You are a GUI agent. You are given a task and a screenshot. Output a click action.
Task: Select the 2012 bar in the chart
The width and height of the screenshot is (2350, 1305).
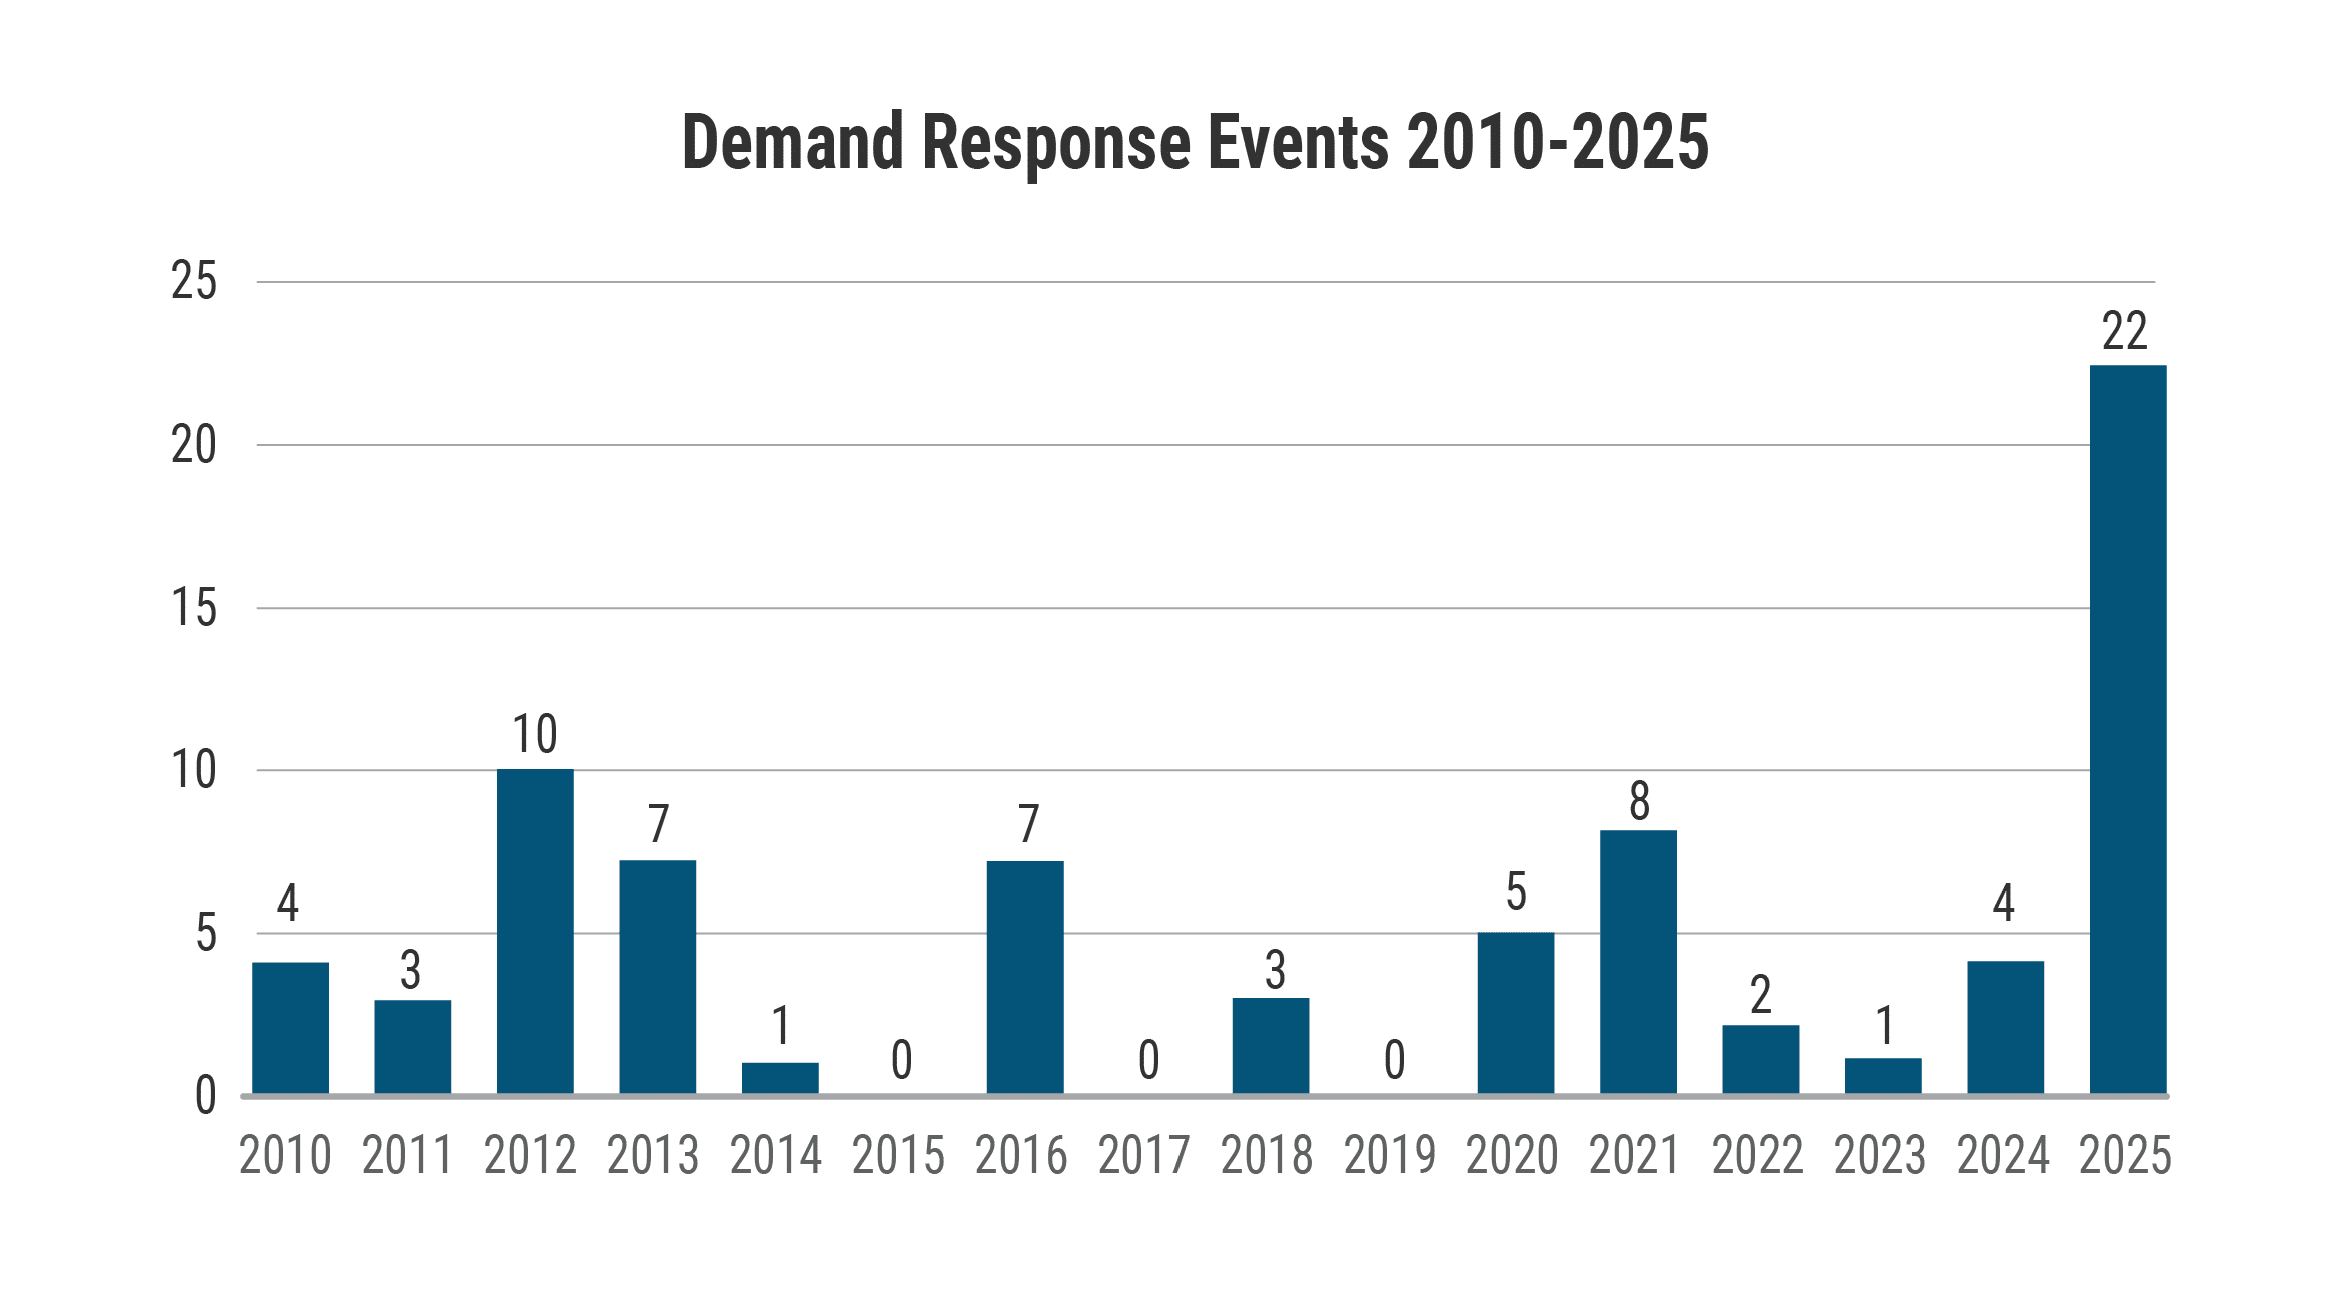tap(535, 932)
